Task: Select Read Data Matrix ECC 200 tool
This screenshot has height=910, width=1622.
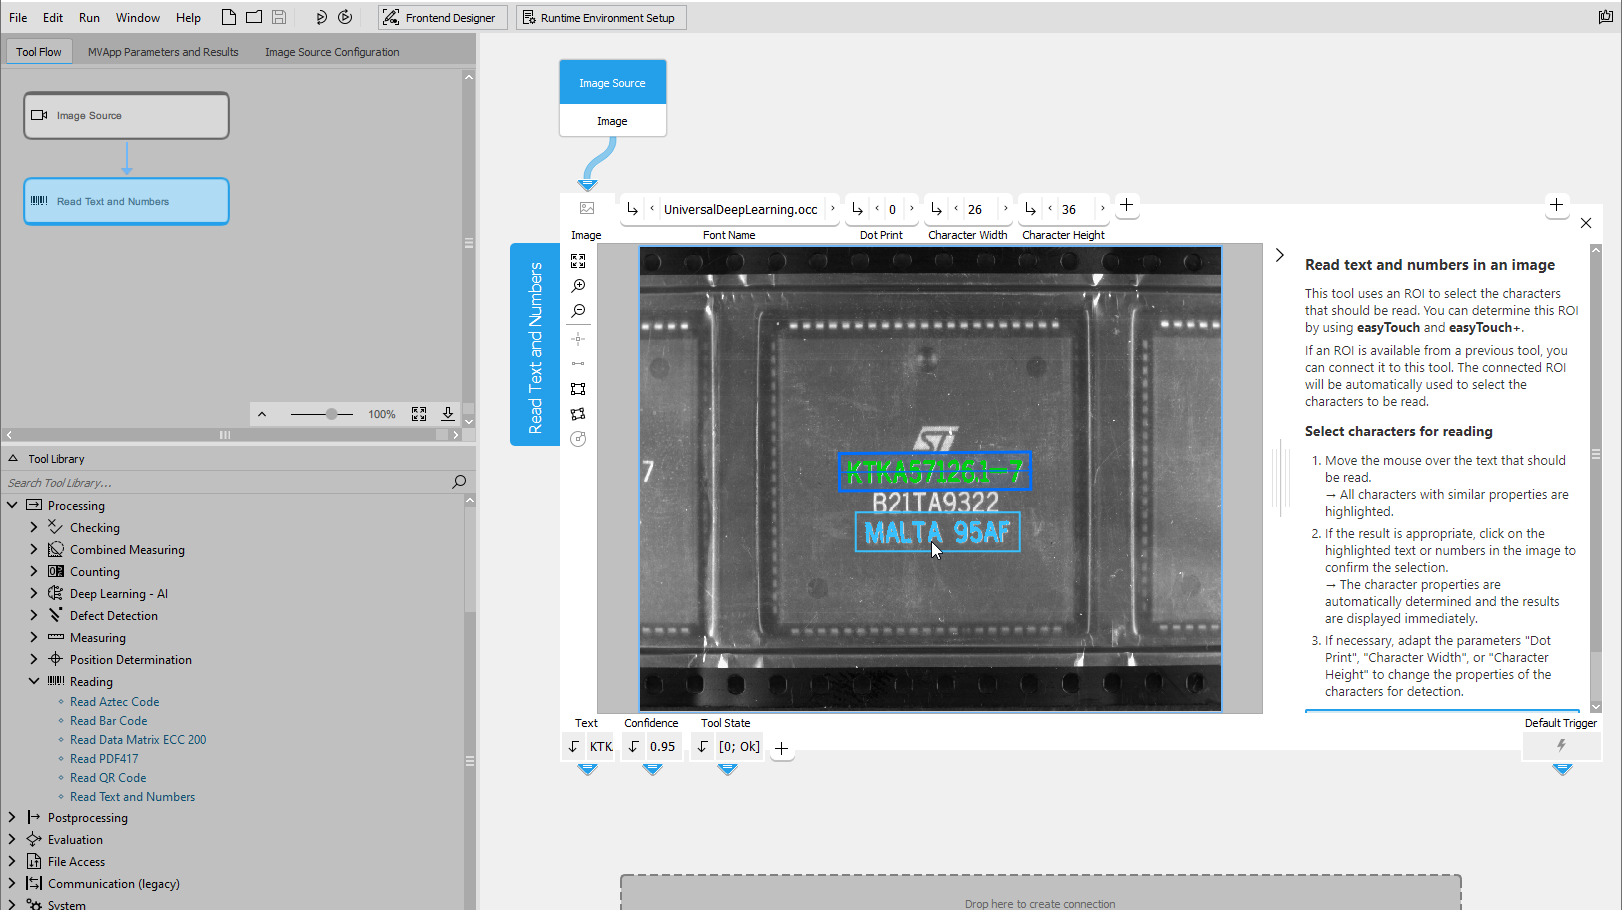Action: click(x=138, y=740)
